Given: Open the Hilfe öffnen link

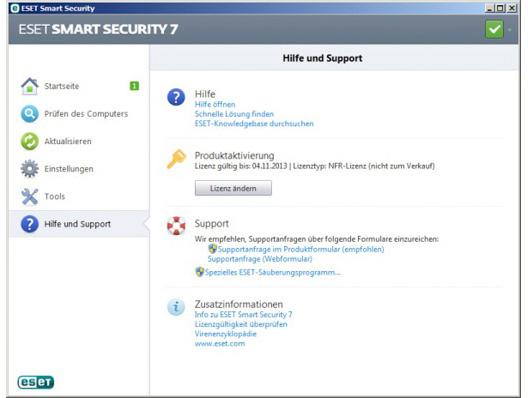Looking at the screenshot, I should point(215,104).
